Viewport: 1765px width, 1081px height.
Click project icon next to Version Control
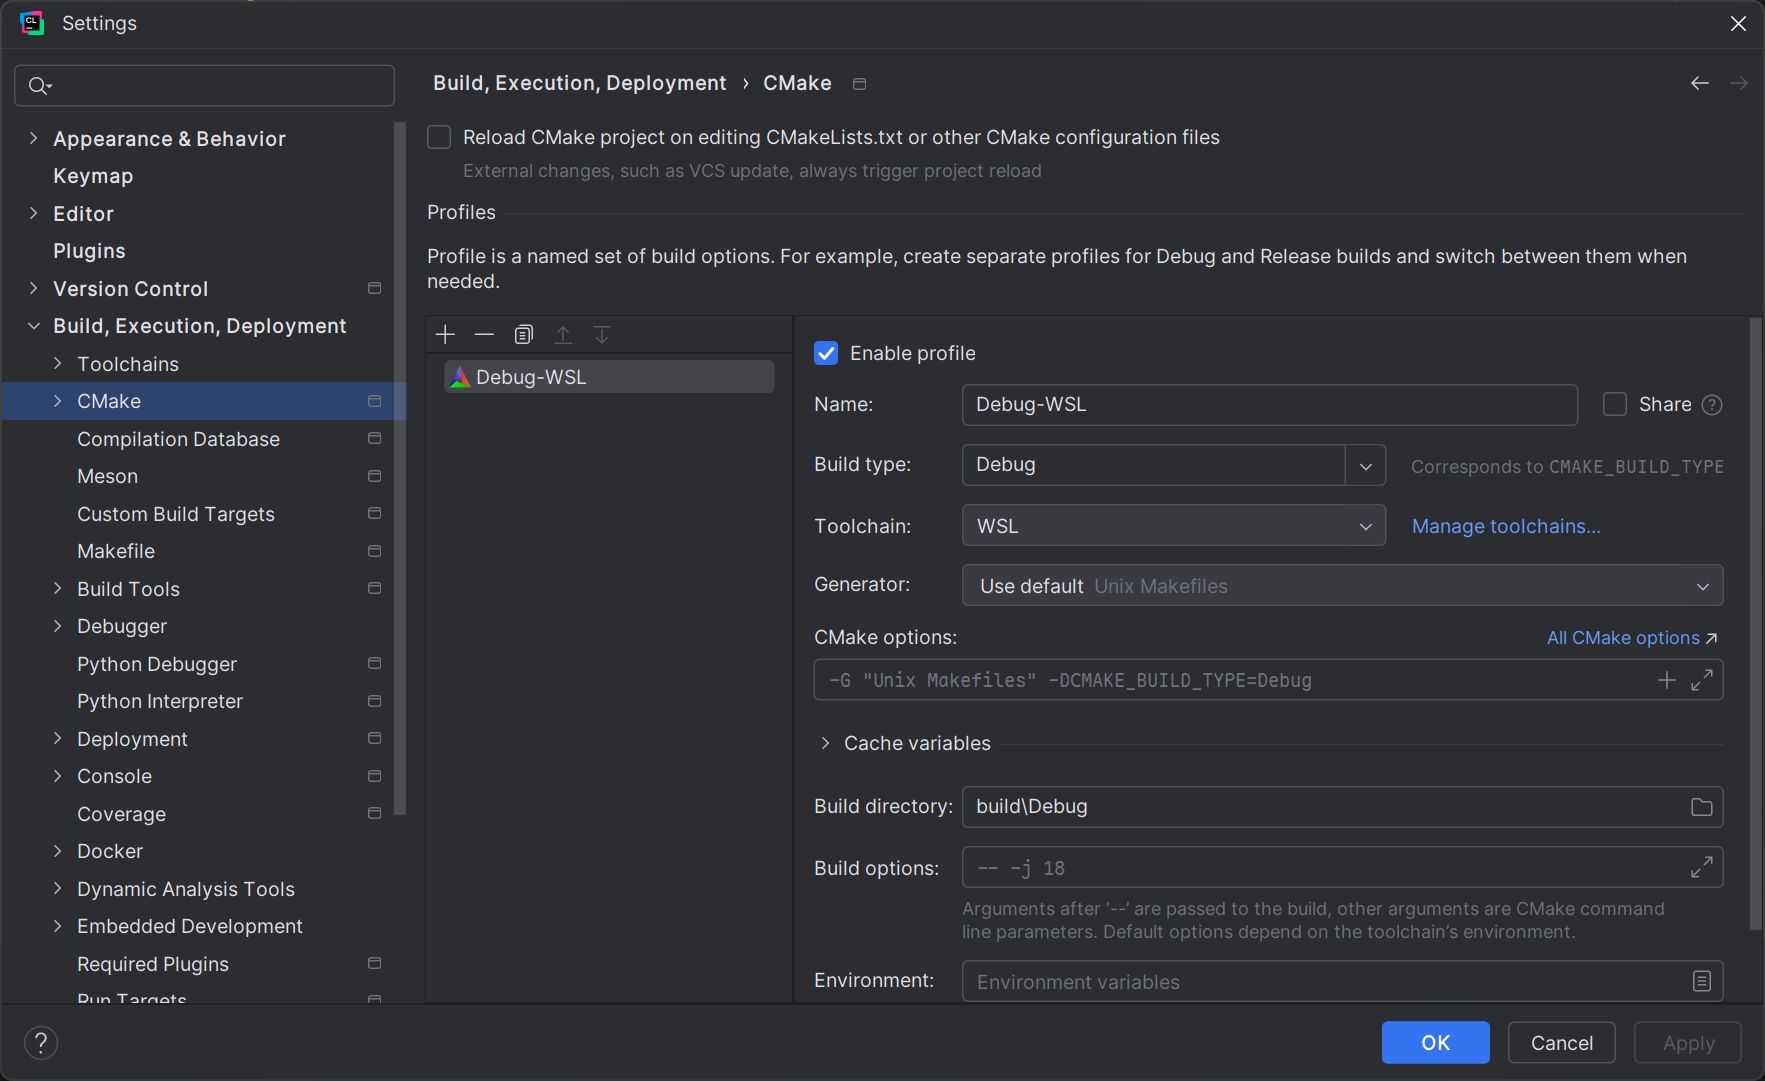coord(375,289)
